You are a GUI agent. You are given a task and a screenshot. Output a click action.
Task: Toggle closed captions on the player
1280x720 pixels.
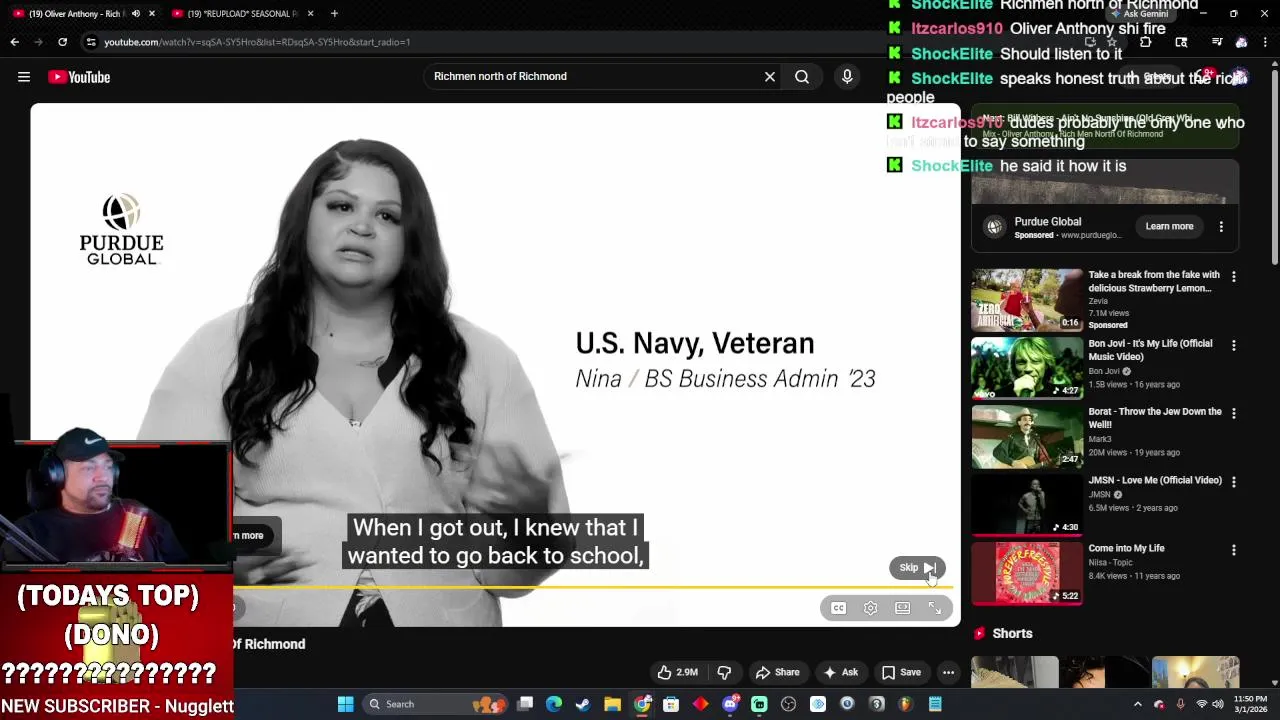click(x=839, y=608)
